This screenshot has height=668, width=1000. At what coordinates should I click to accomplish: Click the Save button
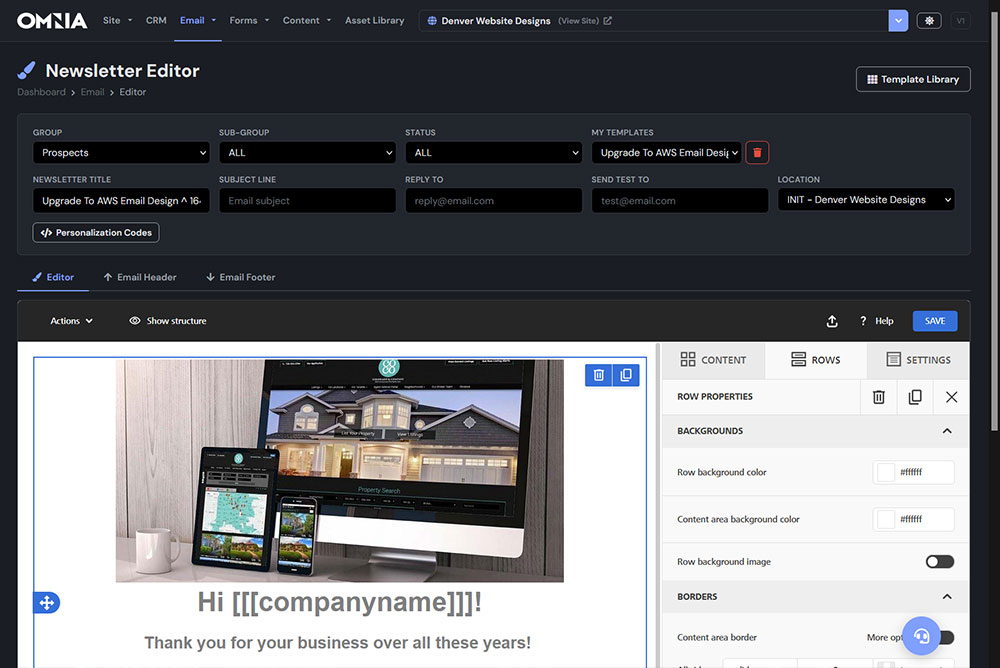(x=934, y=321)
